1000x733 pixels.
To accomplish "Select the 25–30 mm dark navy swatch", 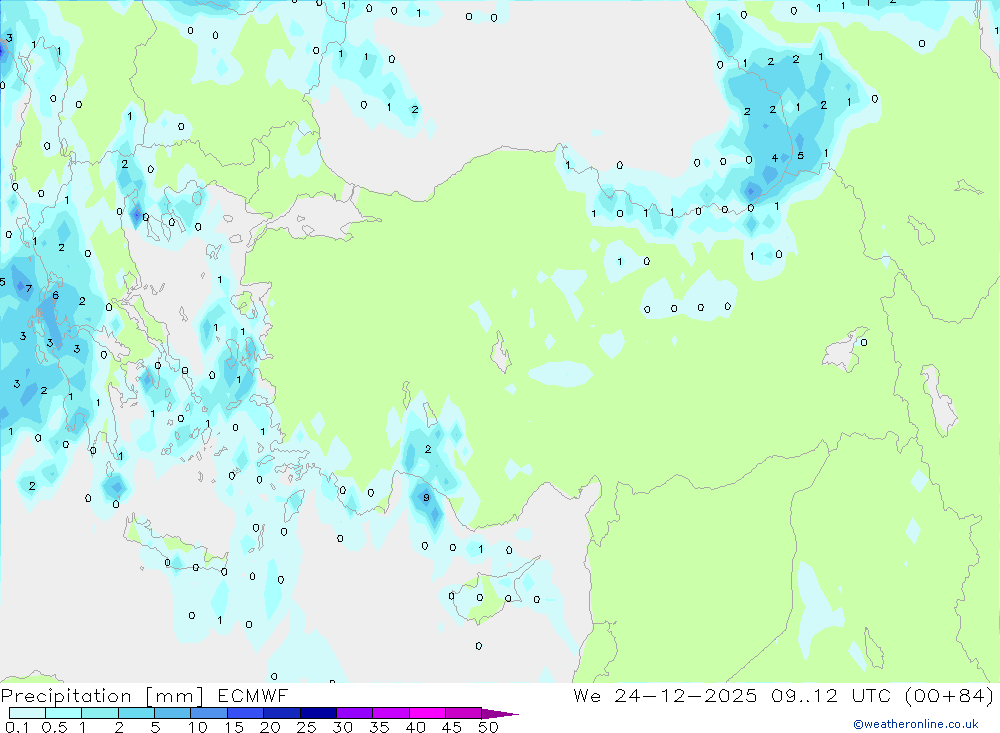I will pyautogui.click(x=318, y=713).
